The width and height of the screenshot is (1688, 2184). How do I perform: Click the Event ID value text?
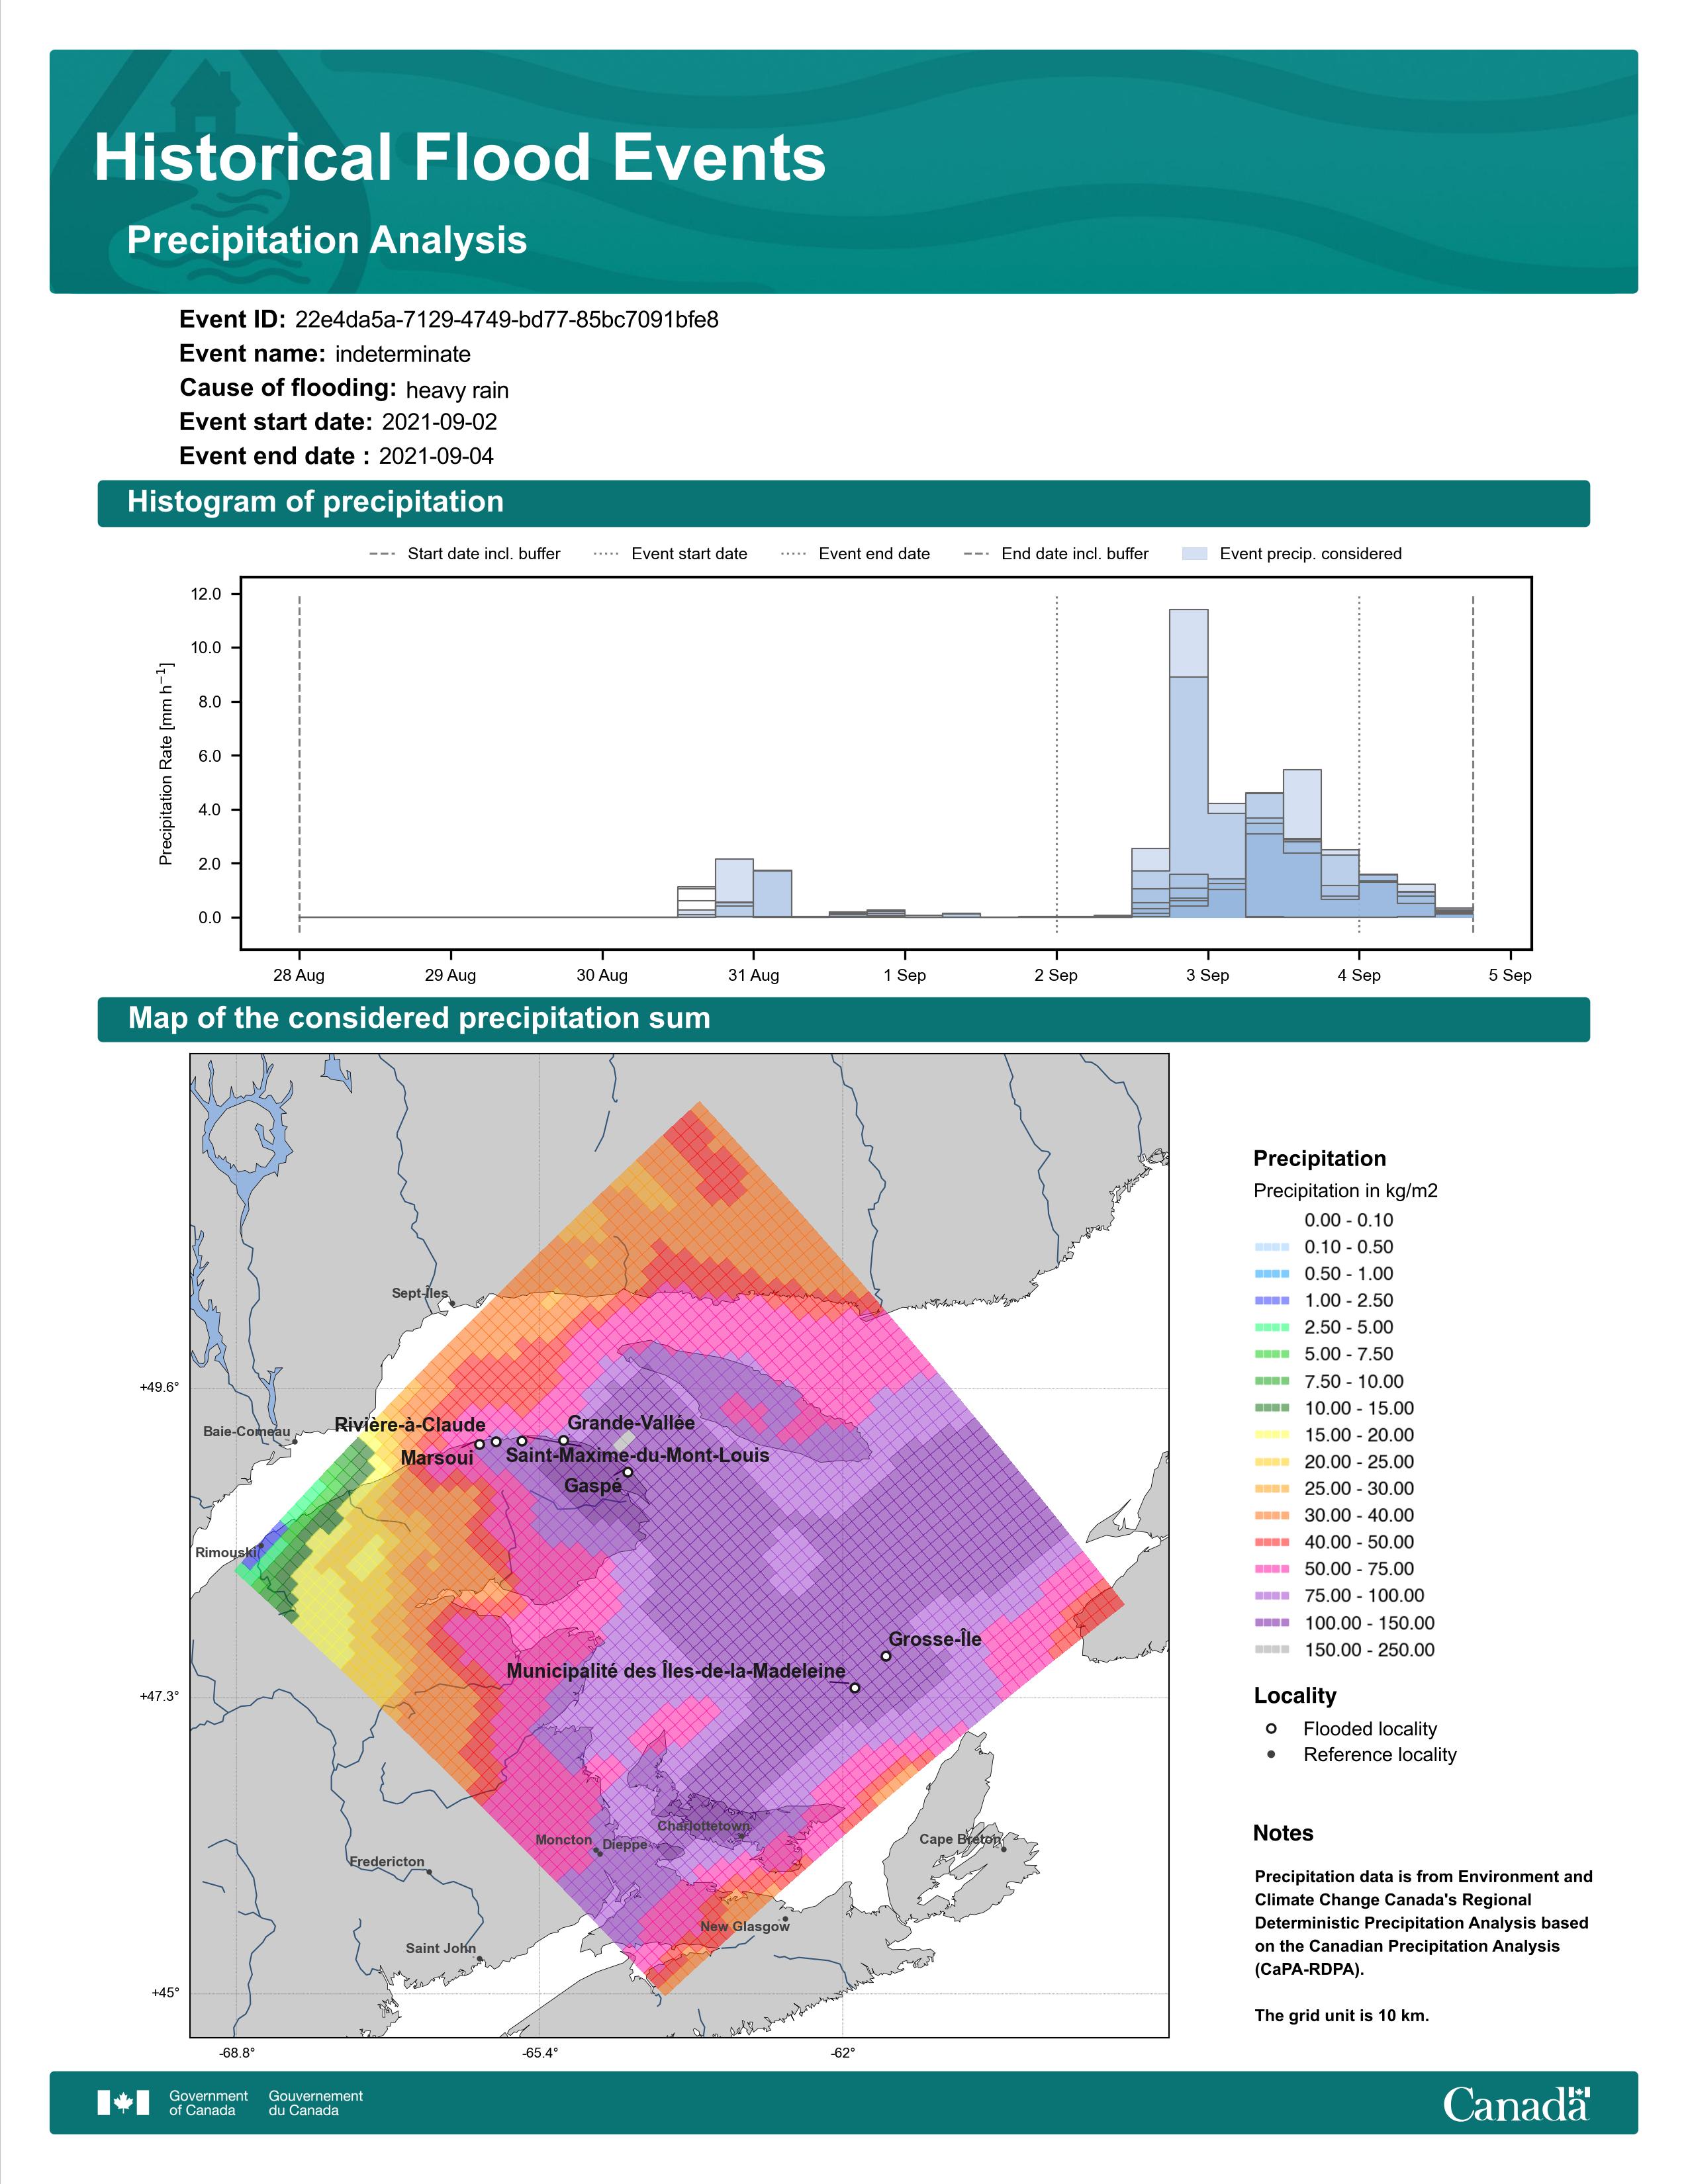pyautogui.click(x=507, y=320)
